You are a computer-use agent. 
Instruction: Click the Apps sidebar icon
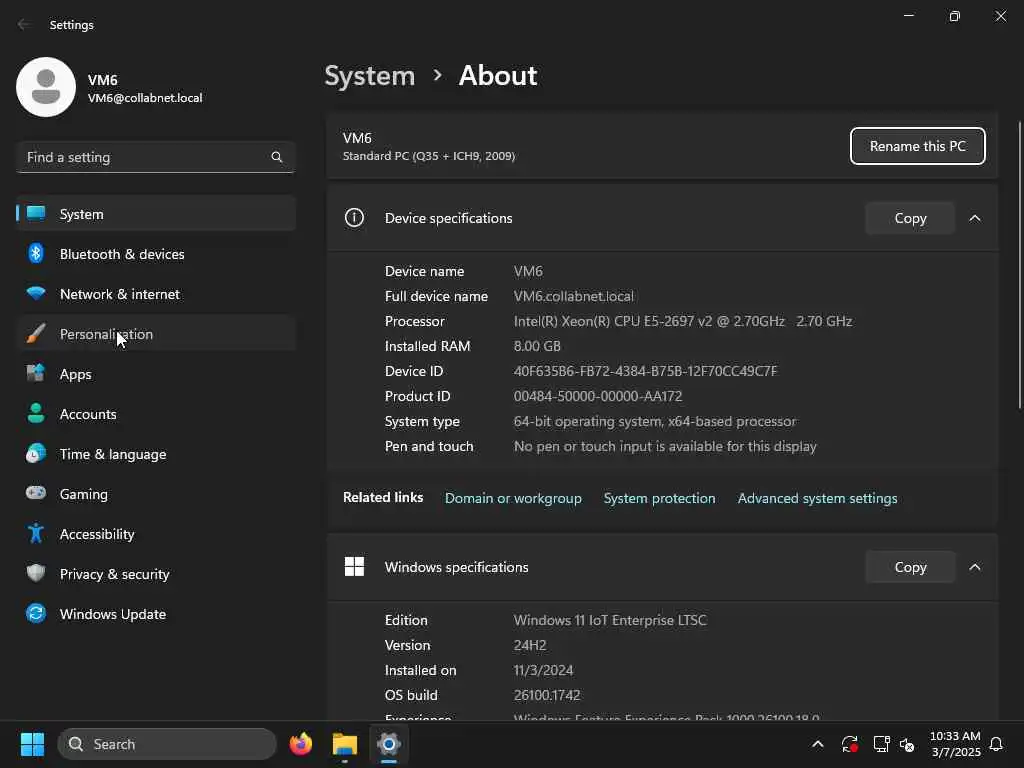(36, 374)
